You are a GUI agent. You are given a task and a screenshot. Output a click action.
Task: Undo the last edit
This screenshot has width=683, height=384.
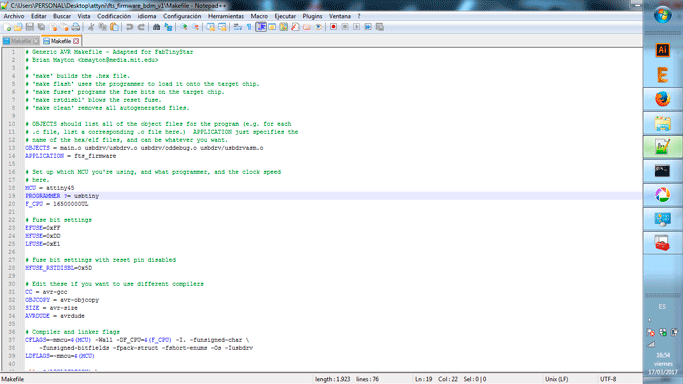click(x=129, y=27)
